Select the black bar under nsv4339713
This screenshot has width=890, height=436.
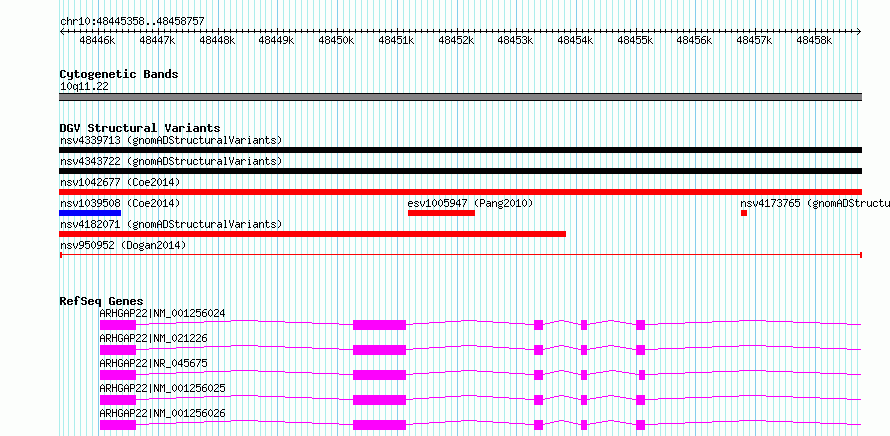[x=460, y=150]
